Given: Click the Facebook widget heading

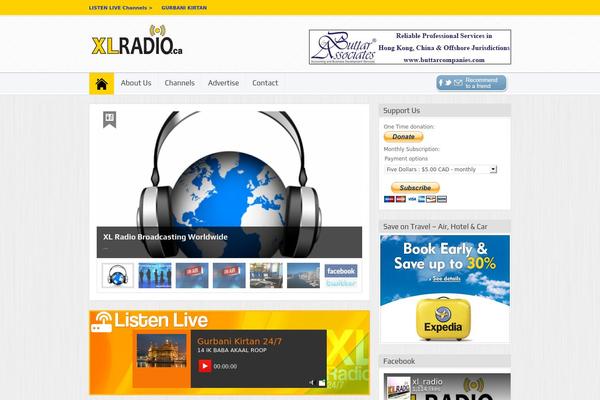Looking at the screenshot, I should [399, 361].
